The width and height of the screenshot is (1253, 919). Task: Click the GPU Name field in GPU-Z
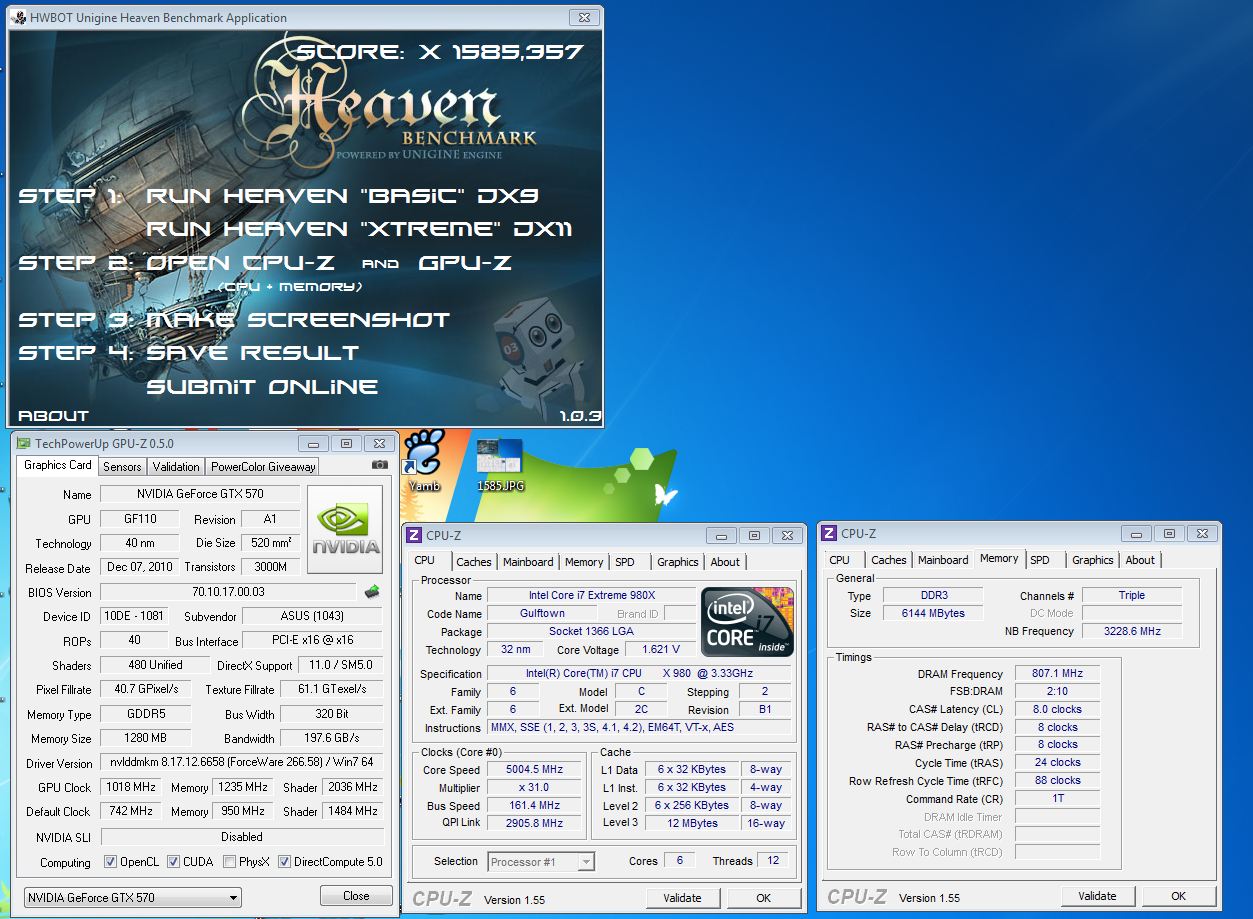tap(199, 494)
